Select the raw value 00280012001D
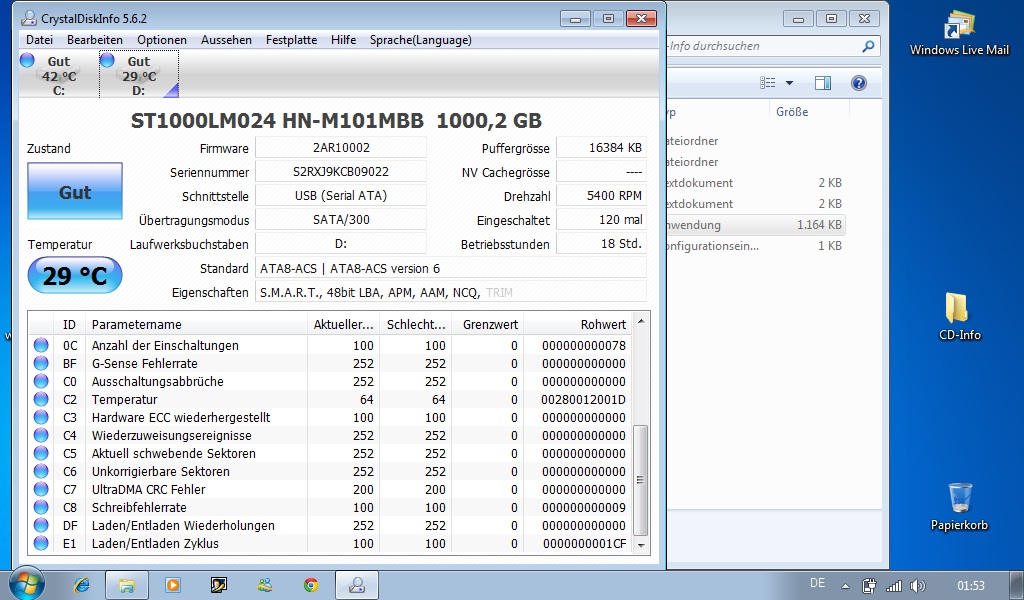 click(583, 400)
